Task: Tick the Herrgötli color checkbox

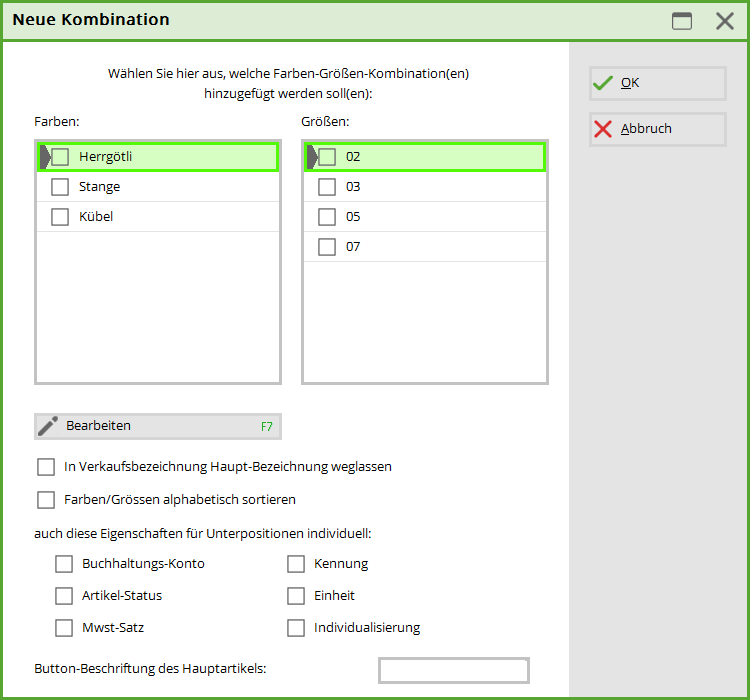Action: 60,157
